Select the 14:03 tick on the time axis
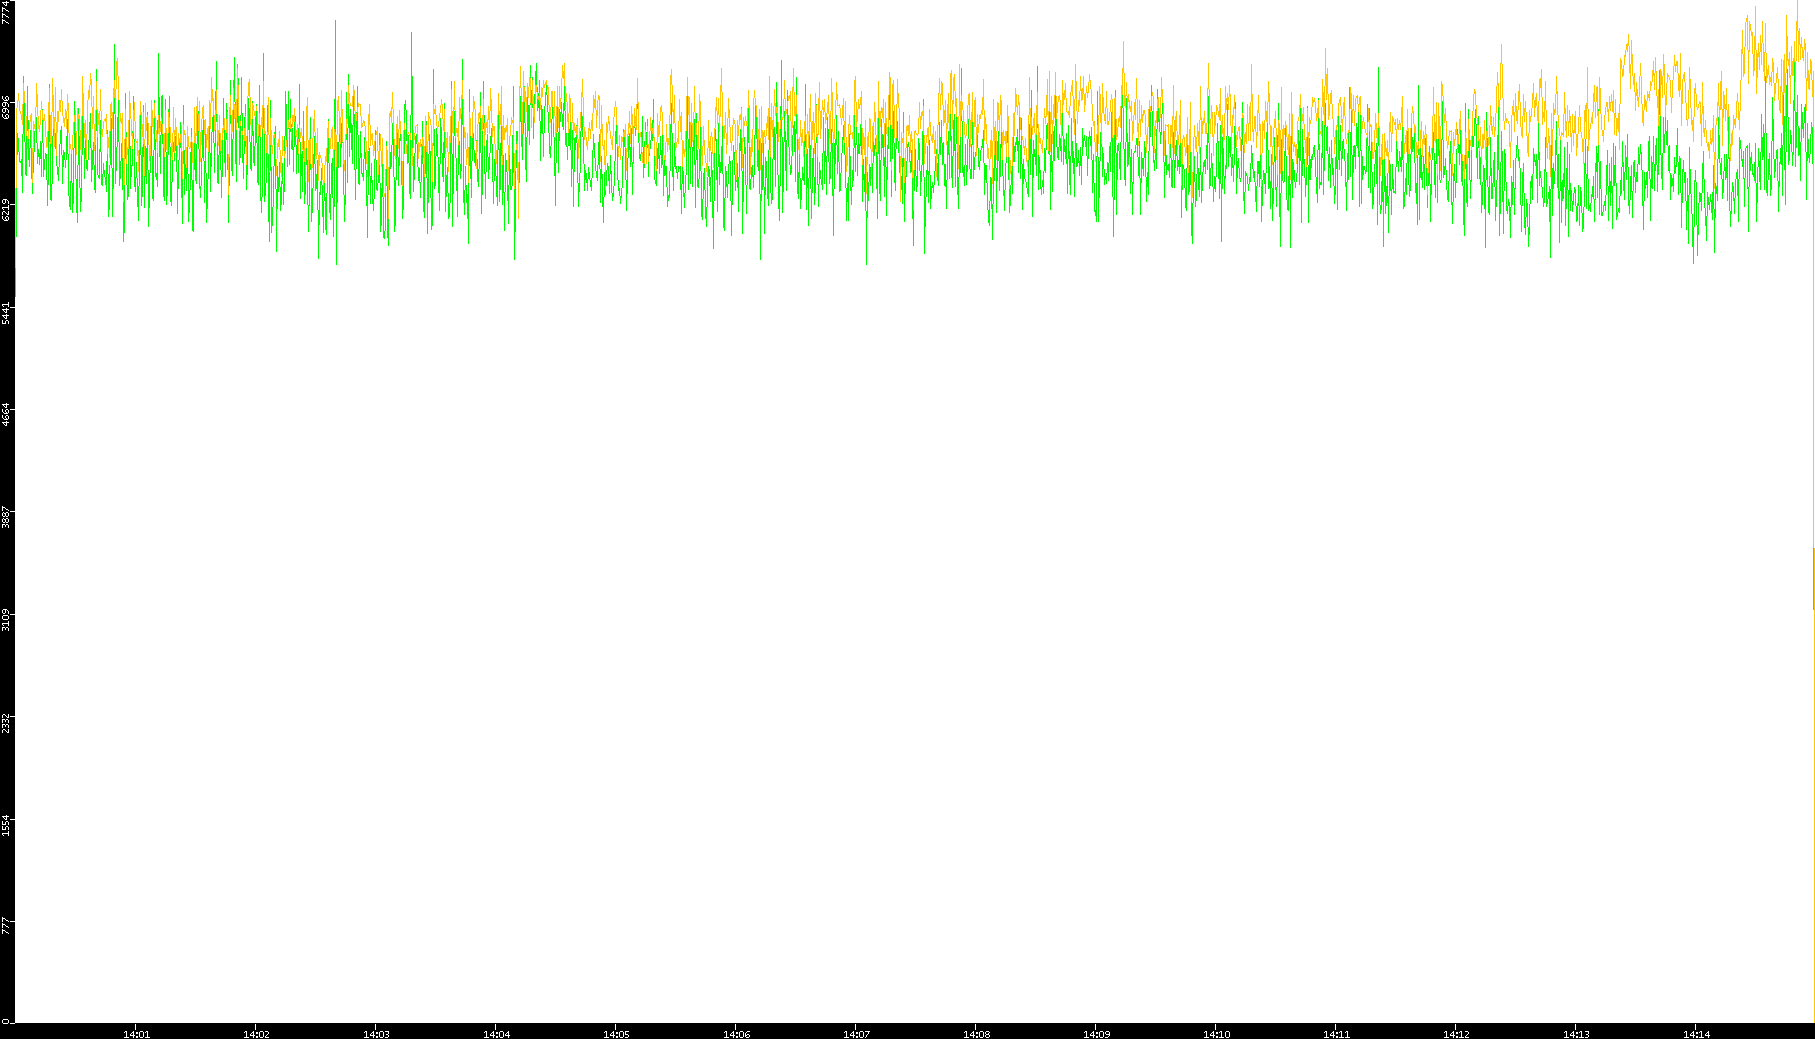This screenshot has height=1039, width=1815. coord(376,1034)
